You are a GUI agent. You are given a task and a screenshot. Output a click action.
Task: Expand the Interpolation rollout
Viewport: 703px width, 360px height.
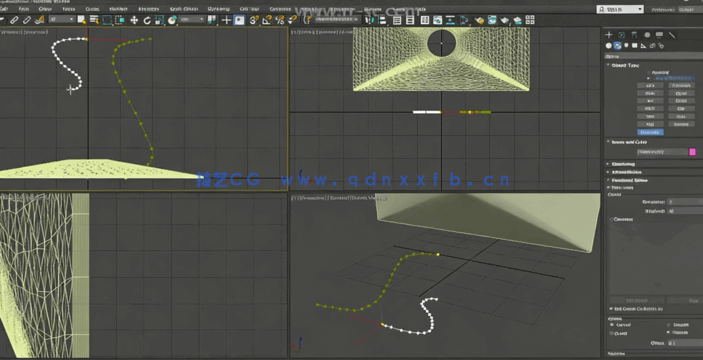point(626,172)
